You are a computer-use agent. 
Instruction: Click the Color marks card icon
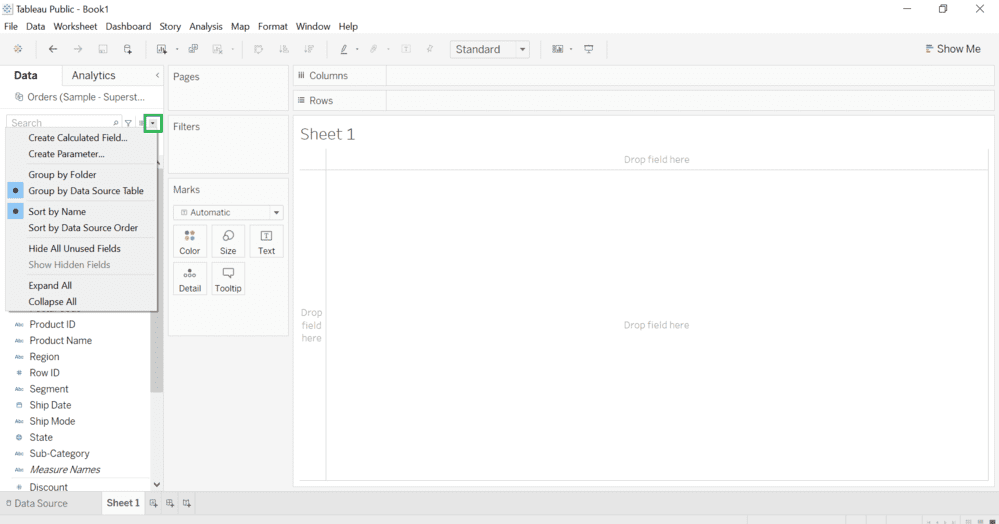click(x=189, y=242)
